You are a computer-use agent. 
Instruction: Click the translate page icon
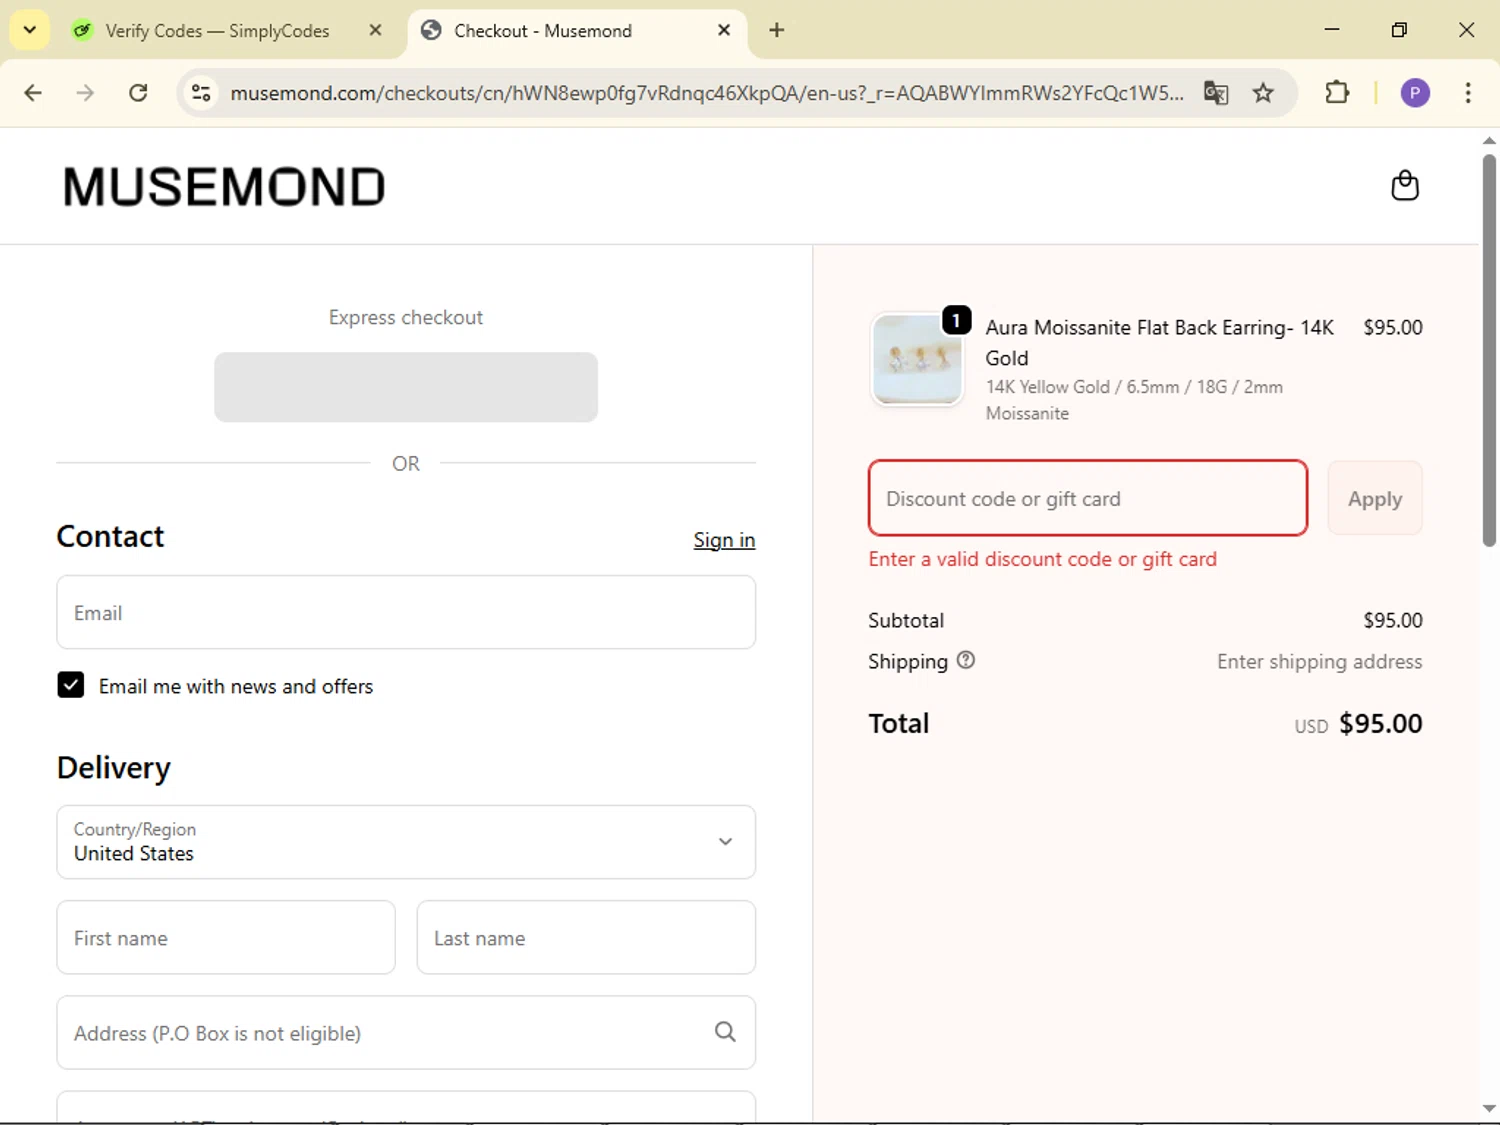tap(1216, 93)
